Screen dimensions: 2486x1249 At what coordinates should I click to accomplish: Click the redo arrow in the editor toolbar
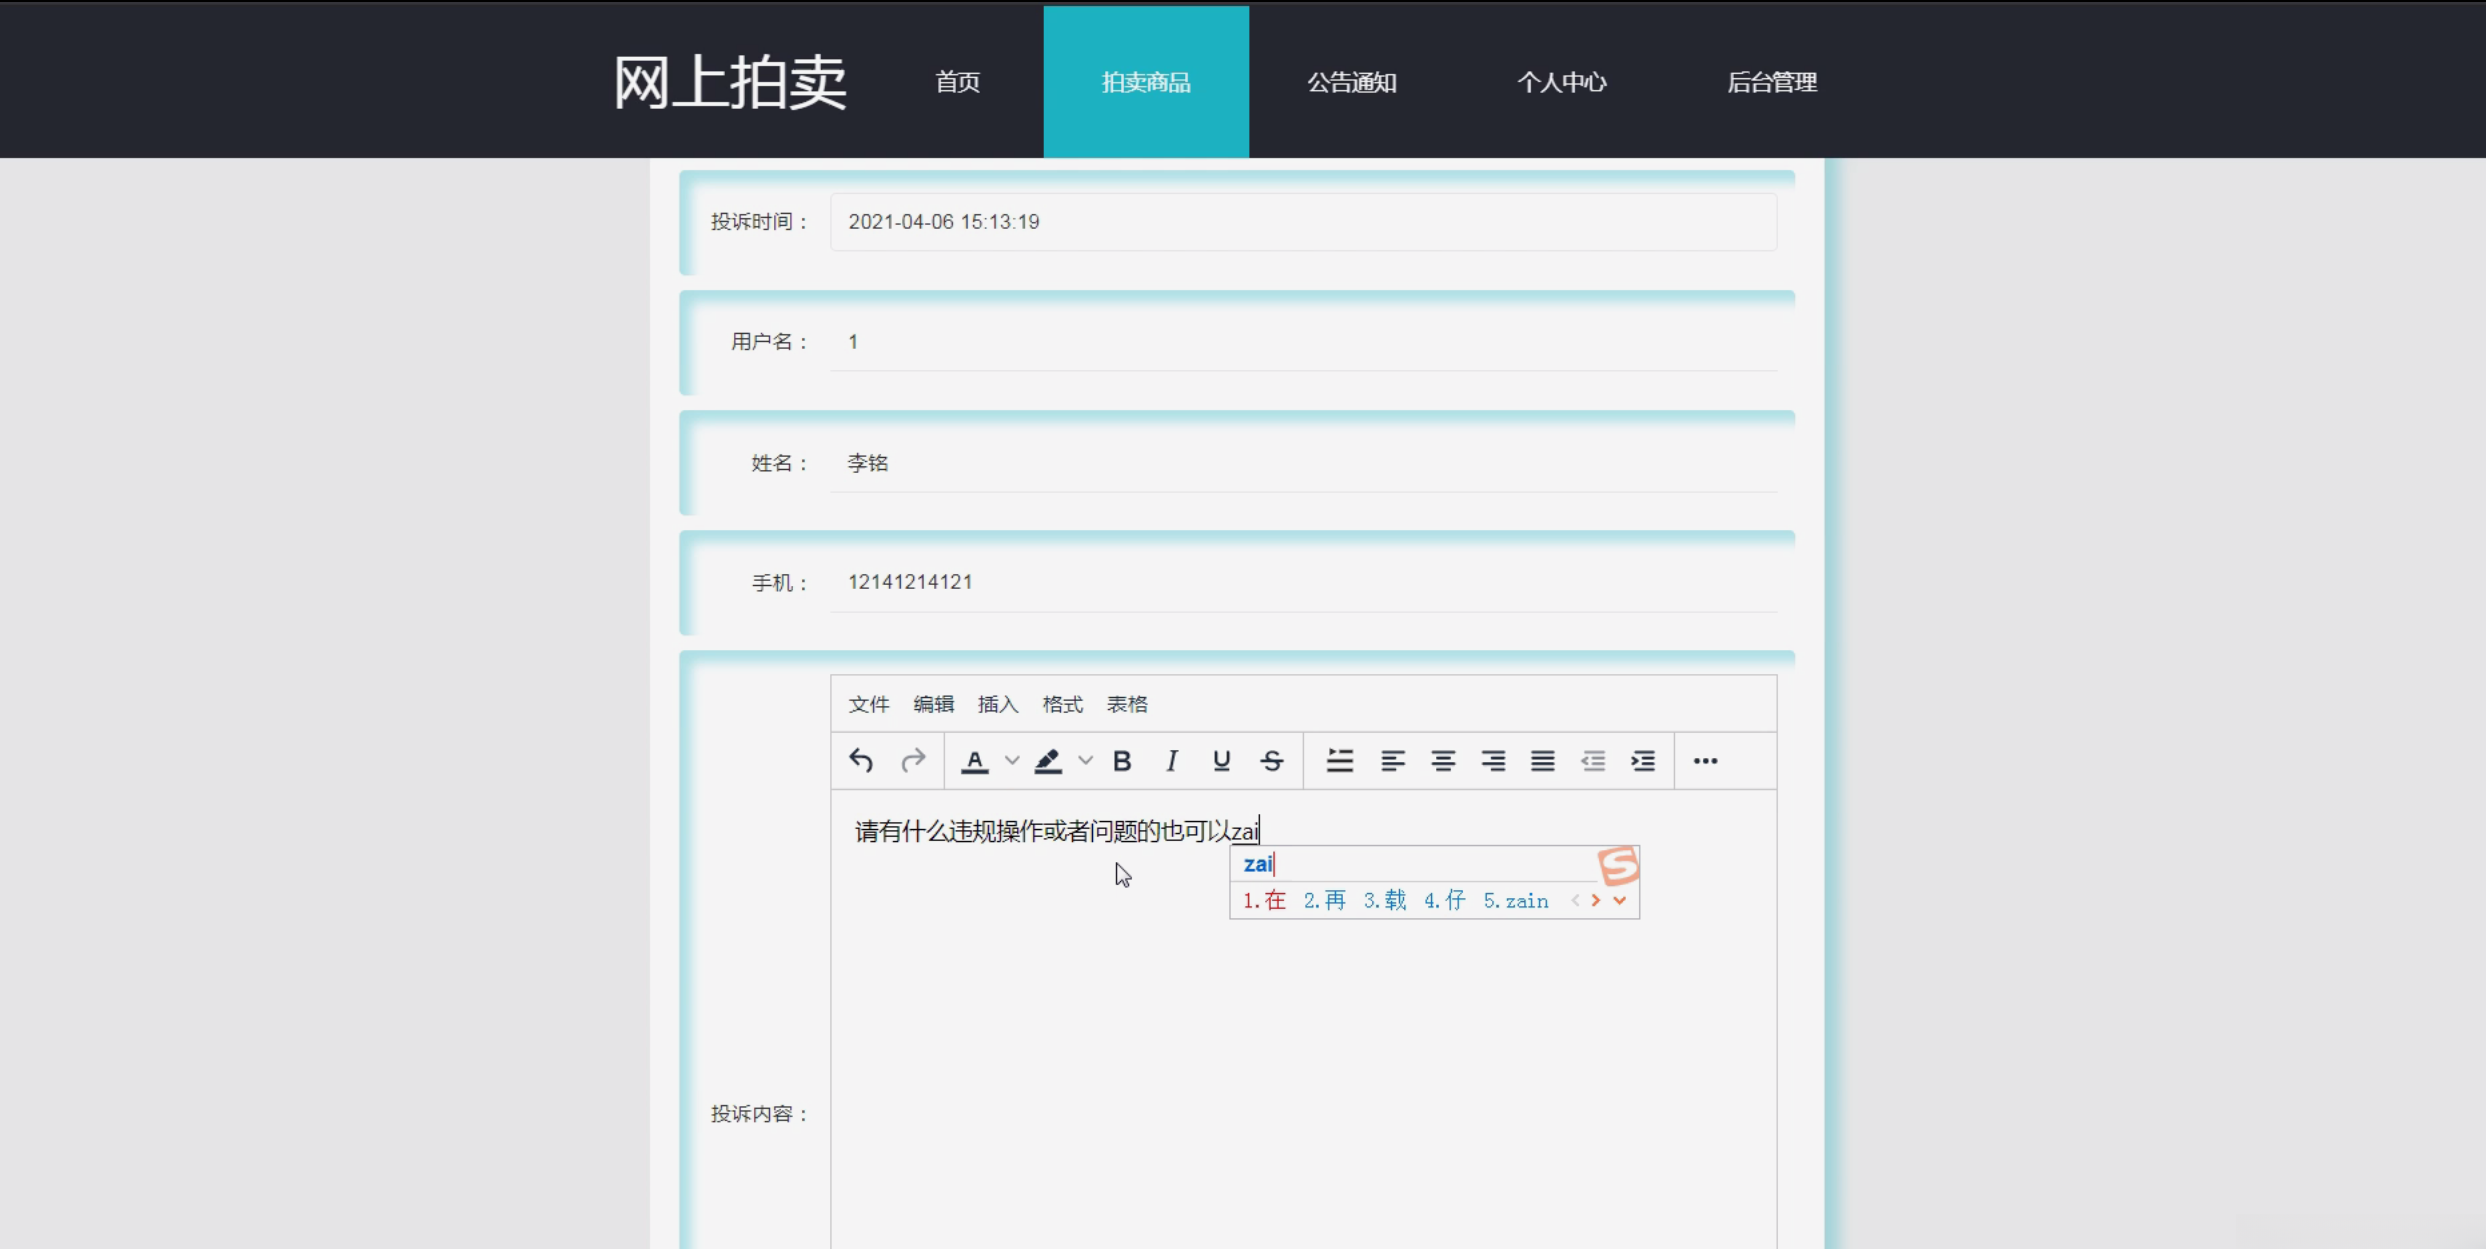click(913, 761)
